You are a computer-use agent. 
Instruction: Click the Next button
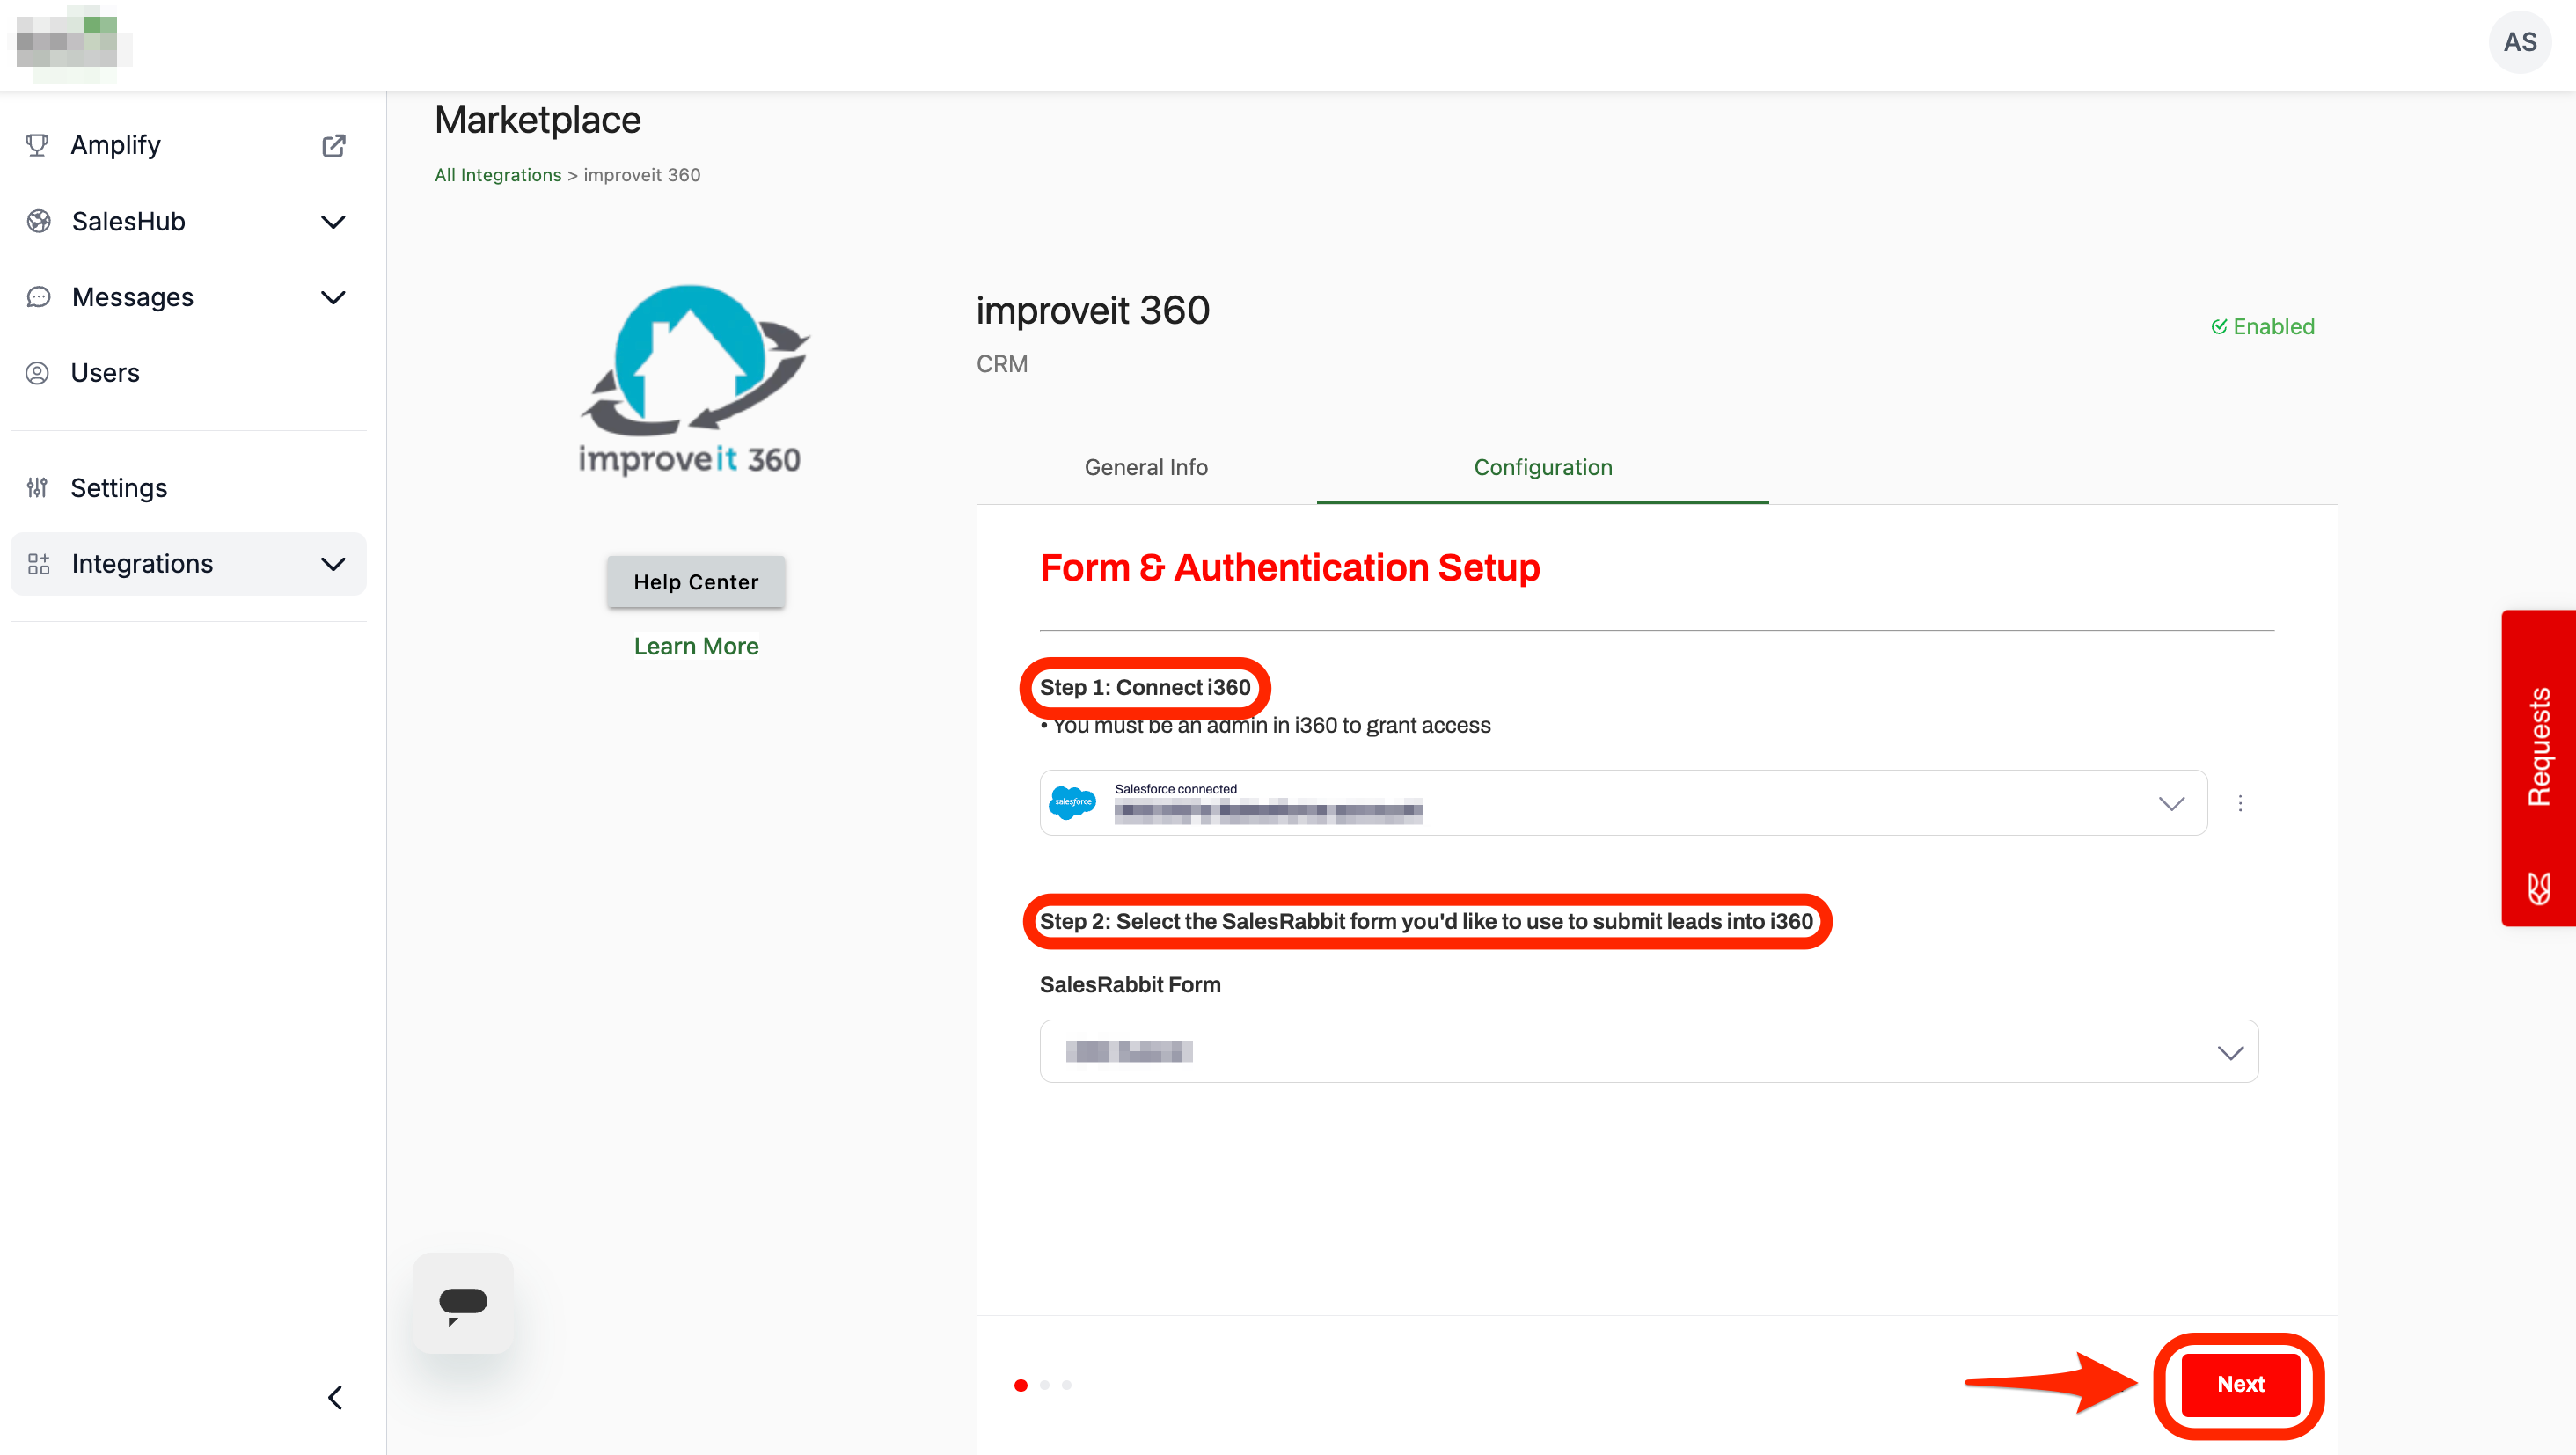[2239, 1385]
